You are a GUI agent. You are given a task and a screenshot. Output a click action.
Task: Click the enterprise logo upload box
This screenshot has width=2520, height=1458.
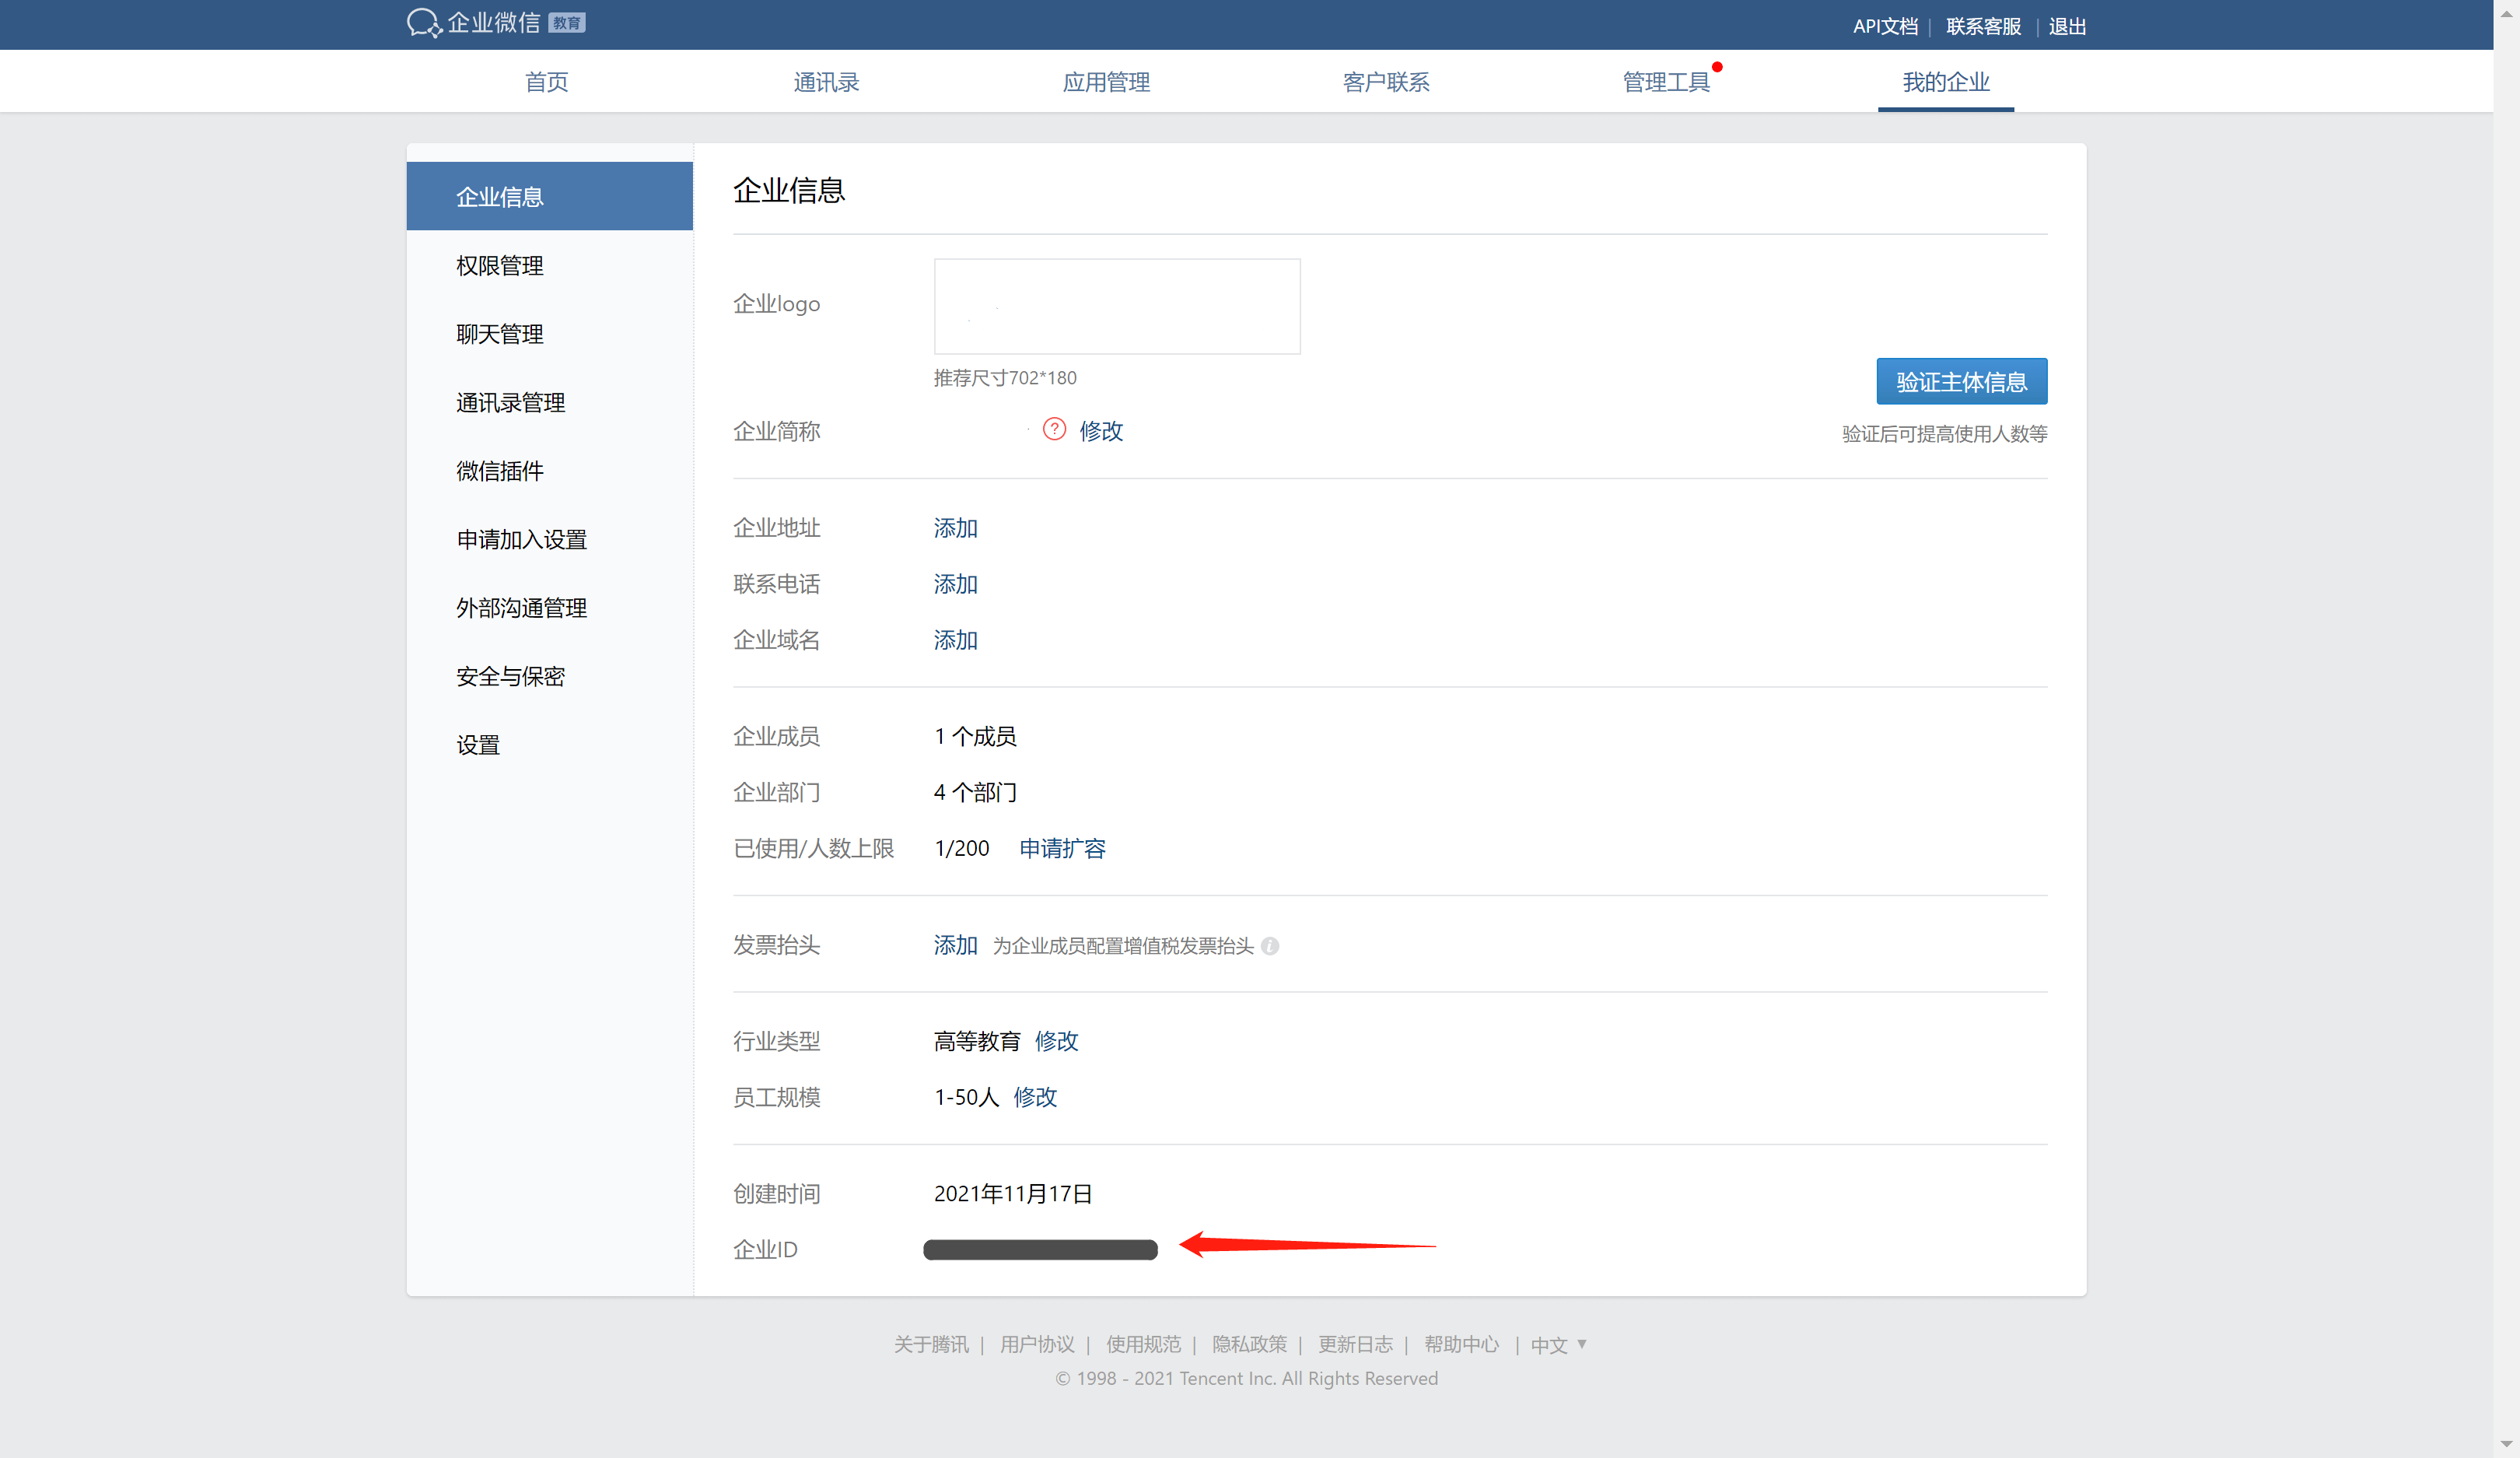coord(1117,306)
